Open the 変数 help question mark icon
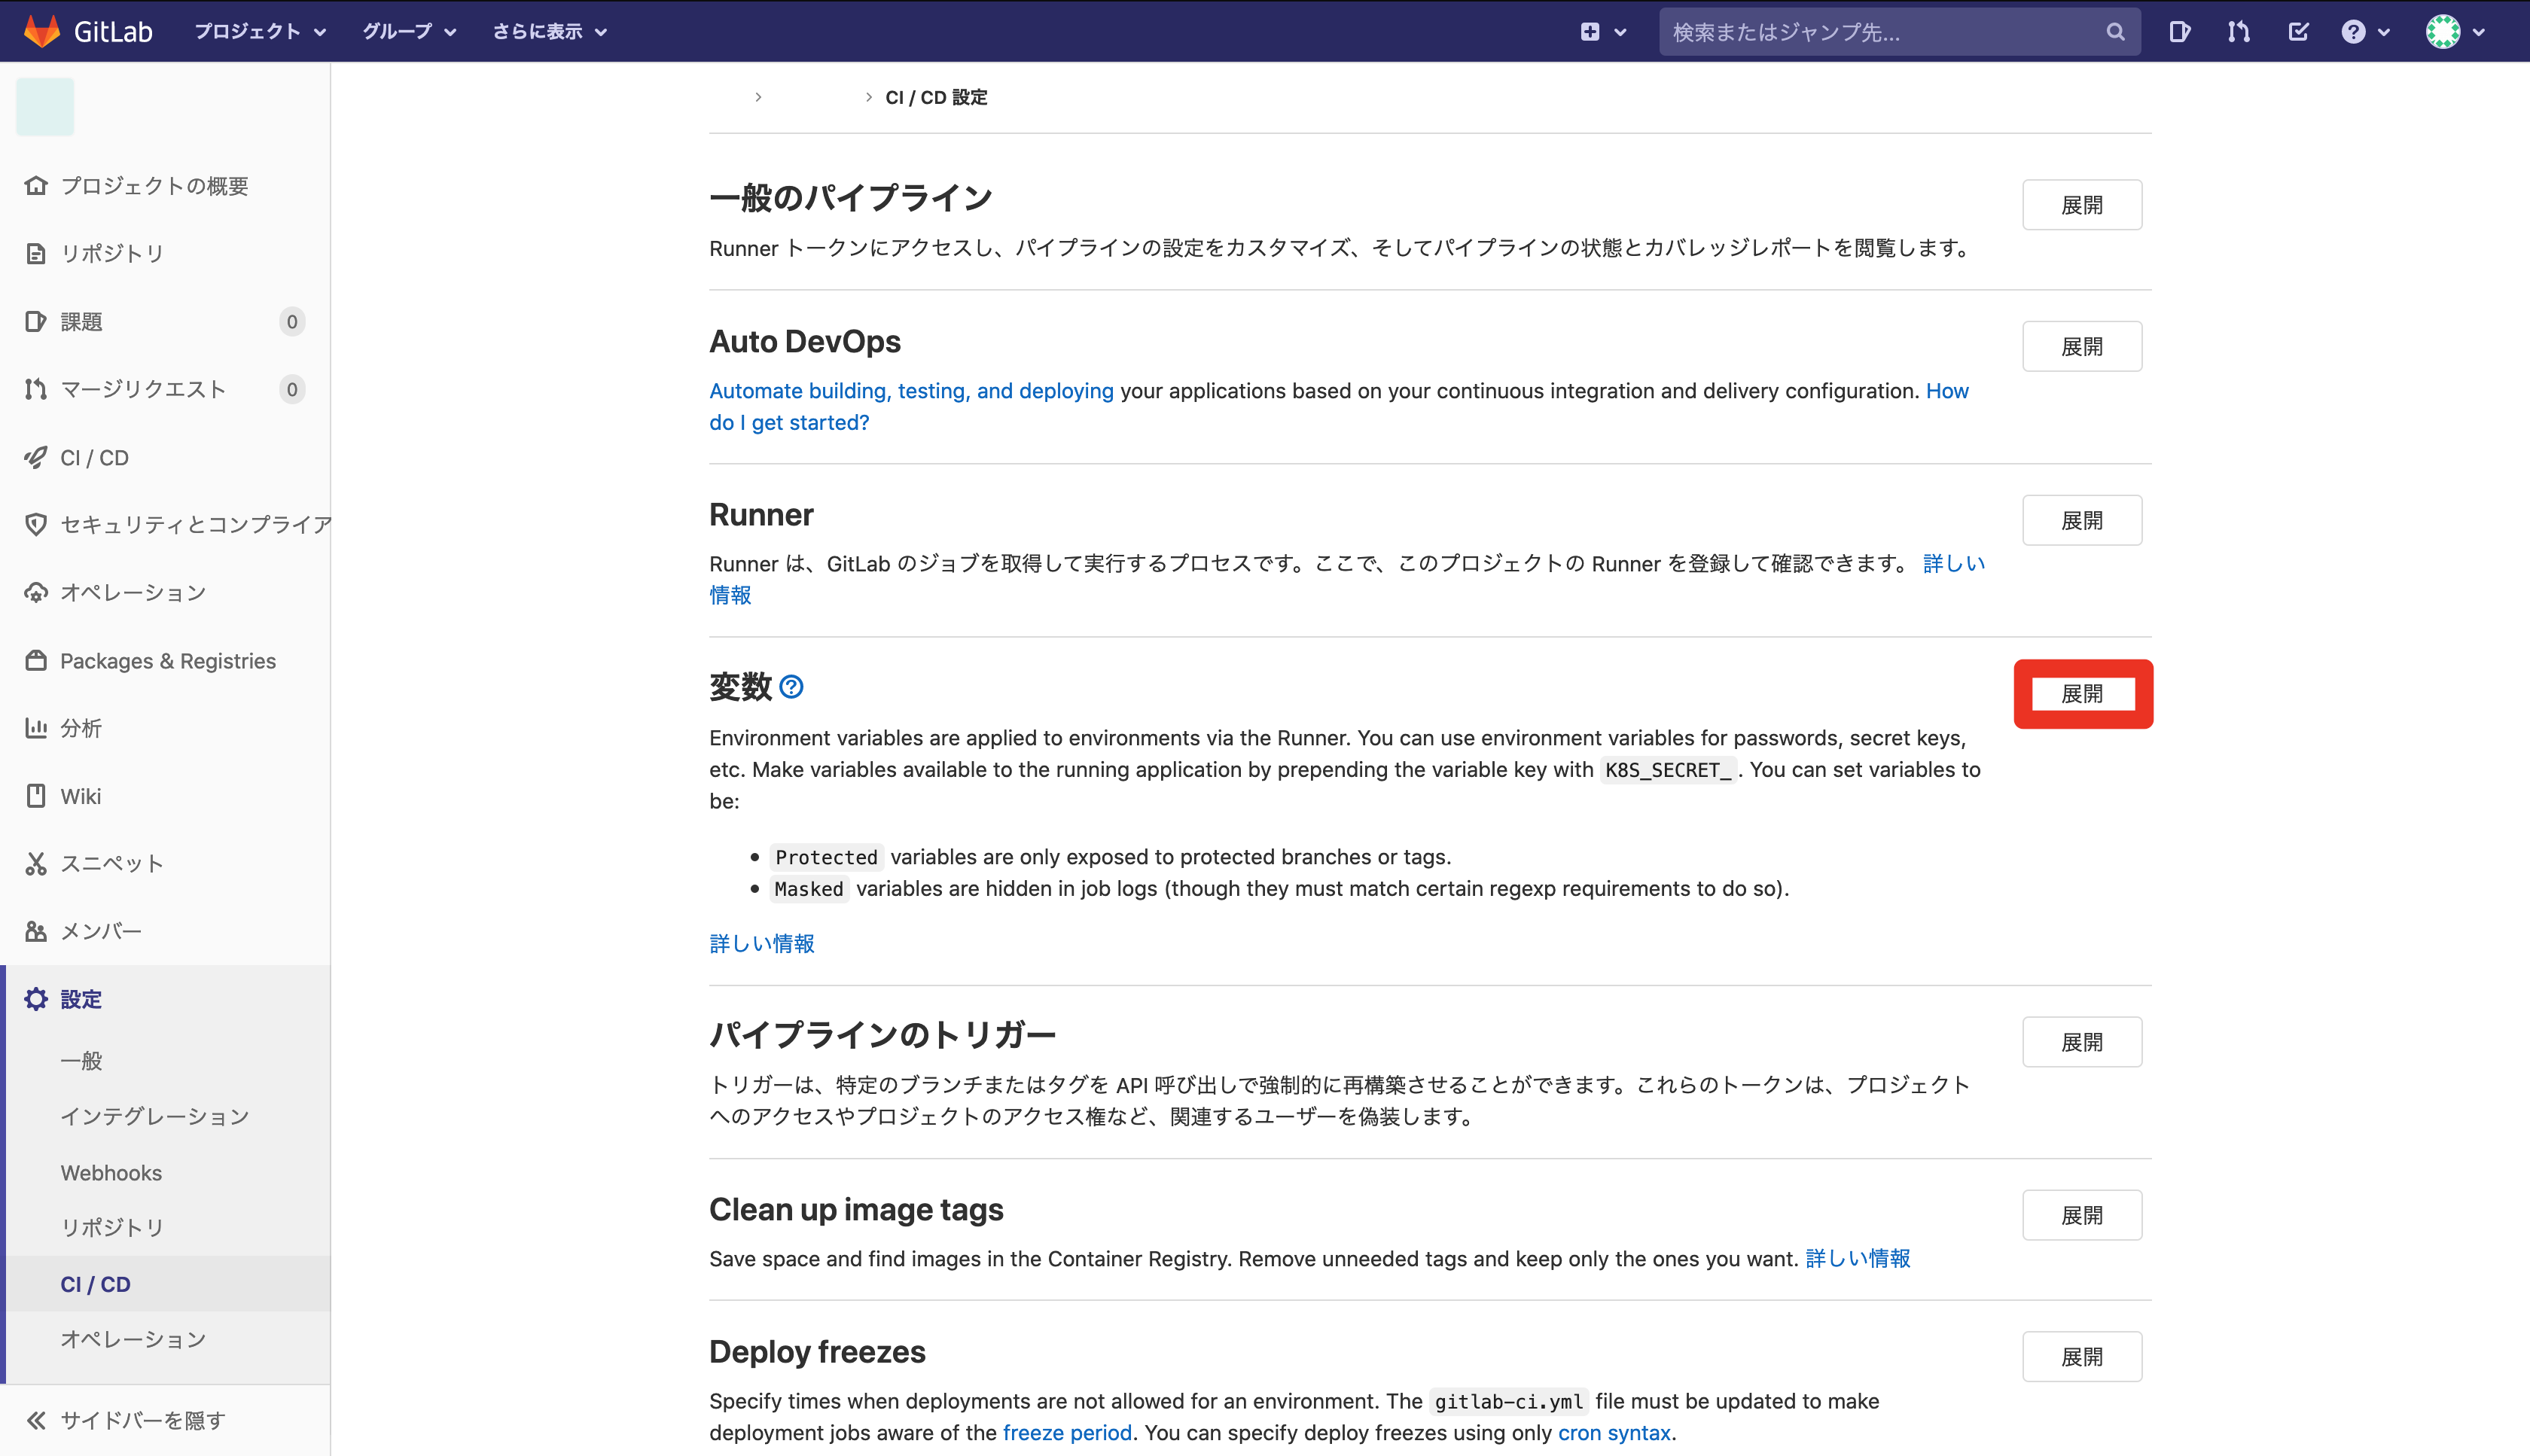Image resolution: width=2530 pixels, height=1456 pixels. (x=791, y=687)
